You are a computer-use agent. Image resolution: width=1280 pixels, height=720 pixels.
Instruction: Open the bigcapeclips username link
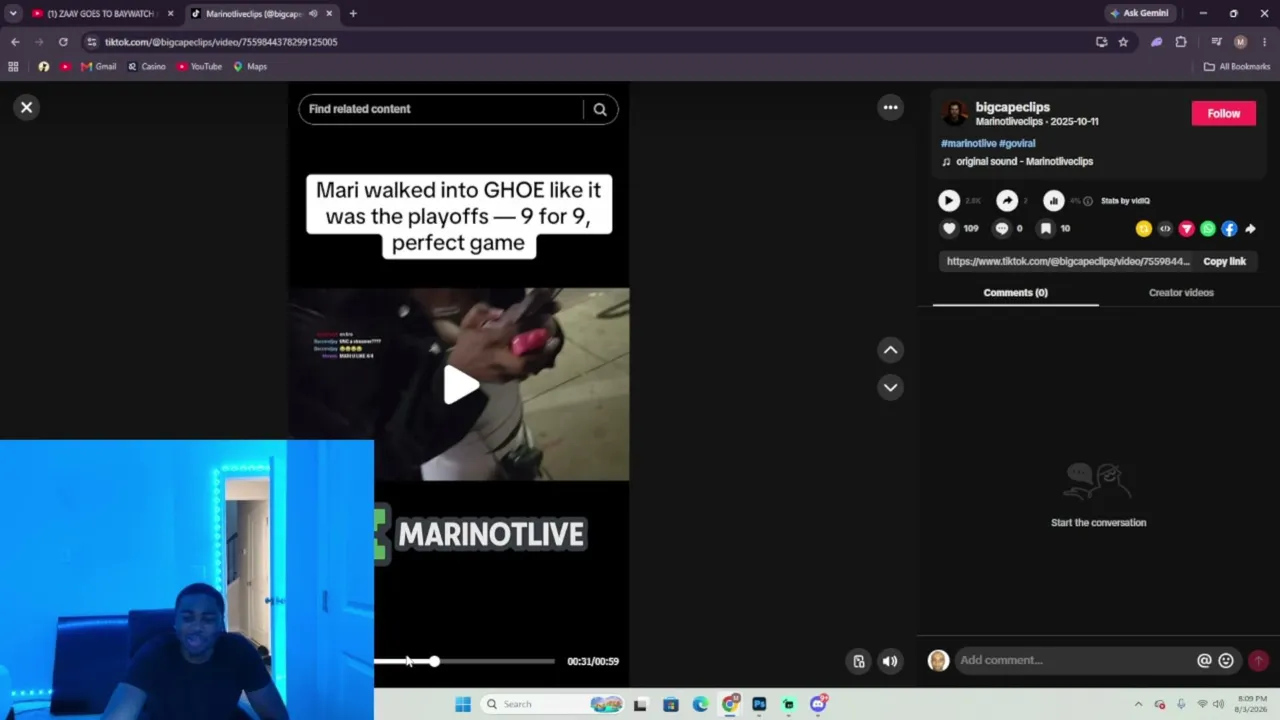1012,107
